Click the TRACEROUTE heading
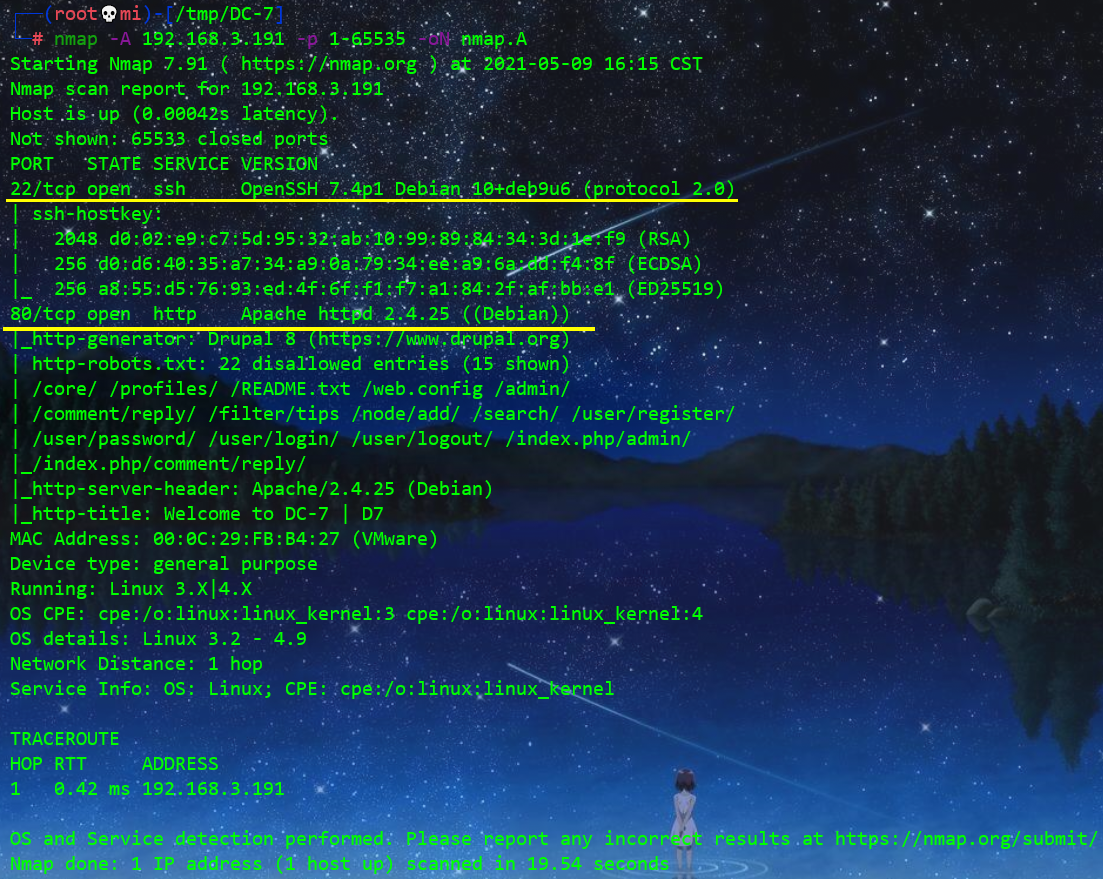The width and height of the screenshot is (1103, 879). coord(65,739)
